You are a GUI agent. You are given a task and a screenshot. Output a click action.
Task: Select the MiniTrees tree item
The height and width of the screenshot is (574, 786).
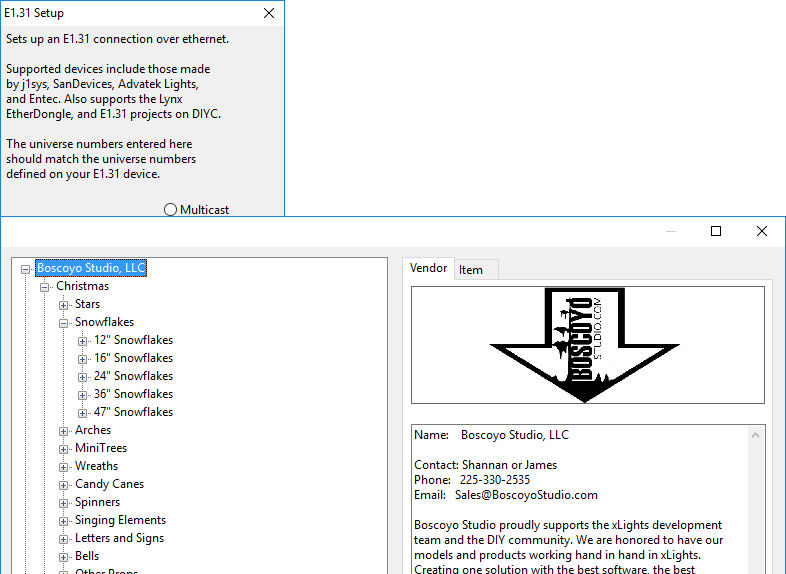click(101, 448)
